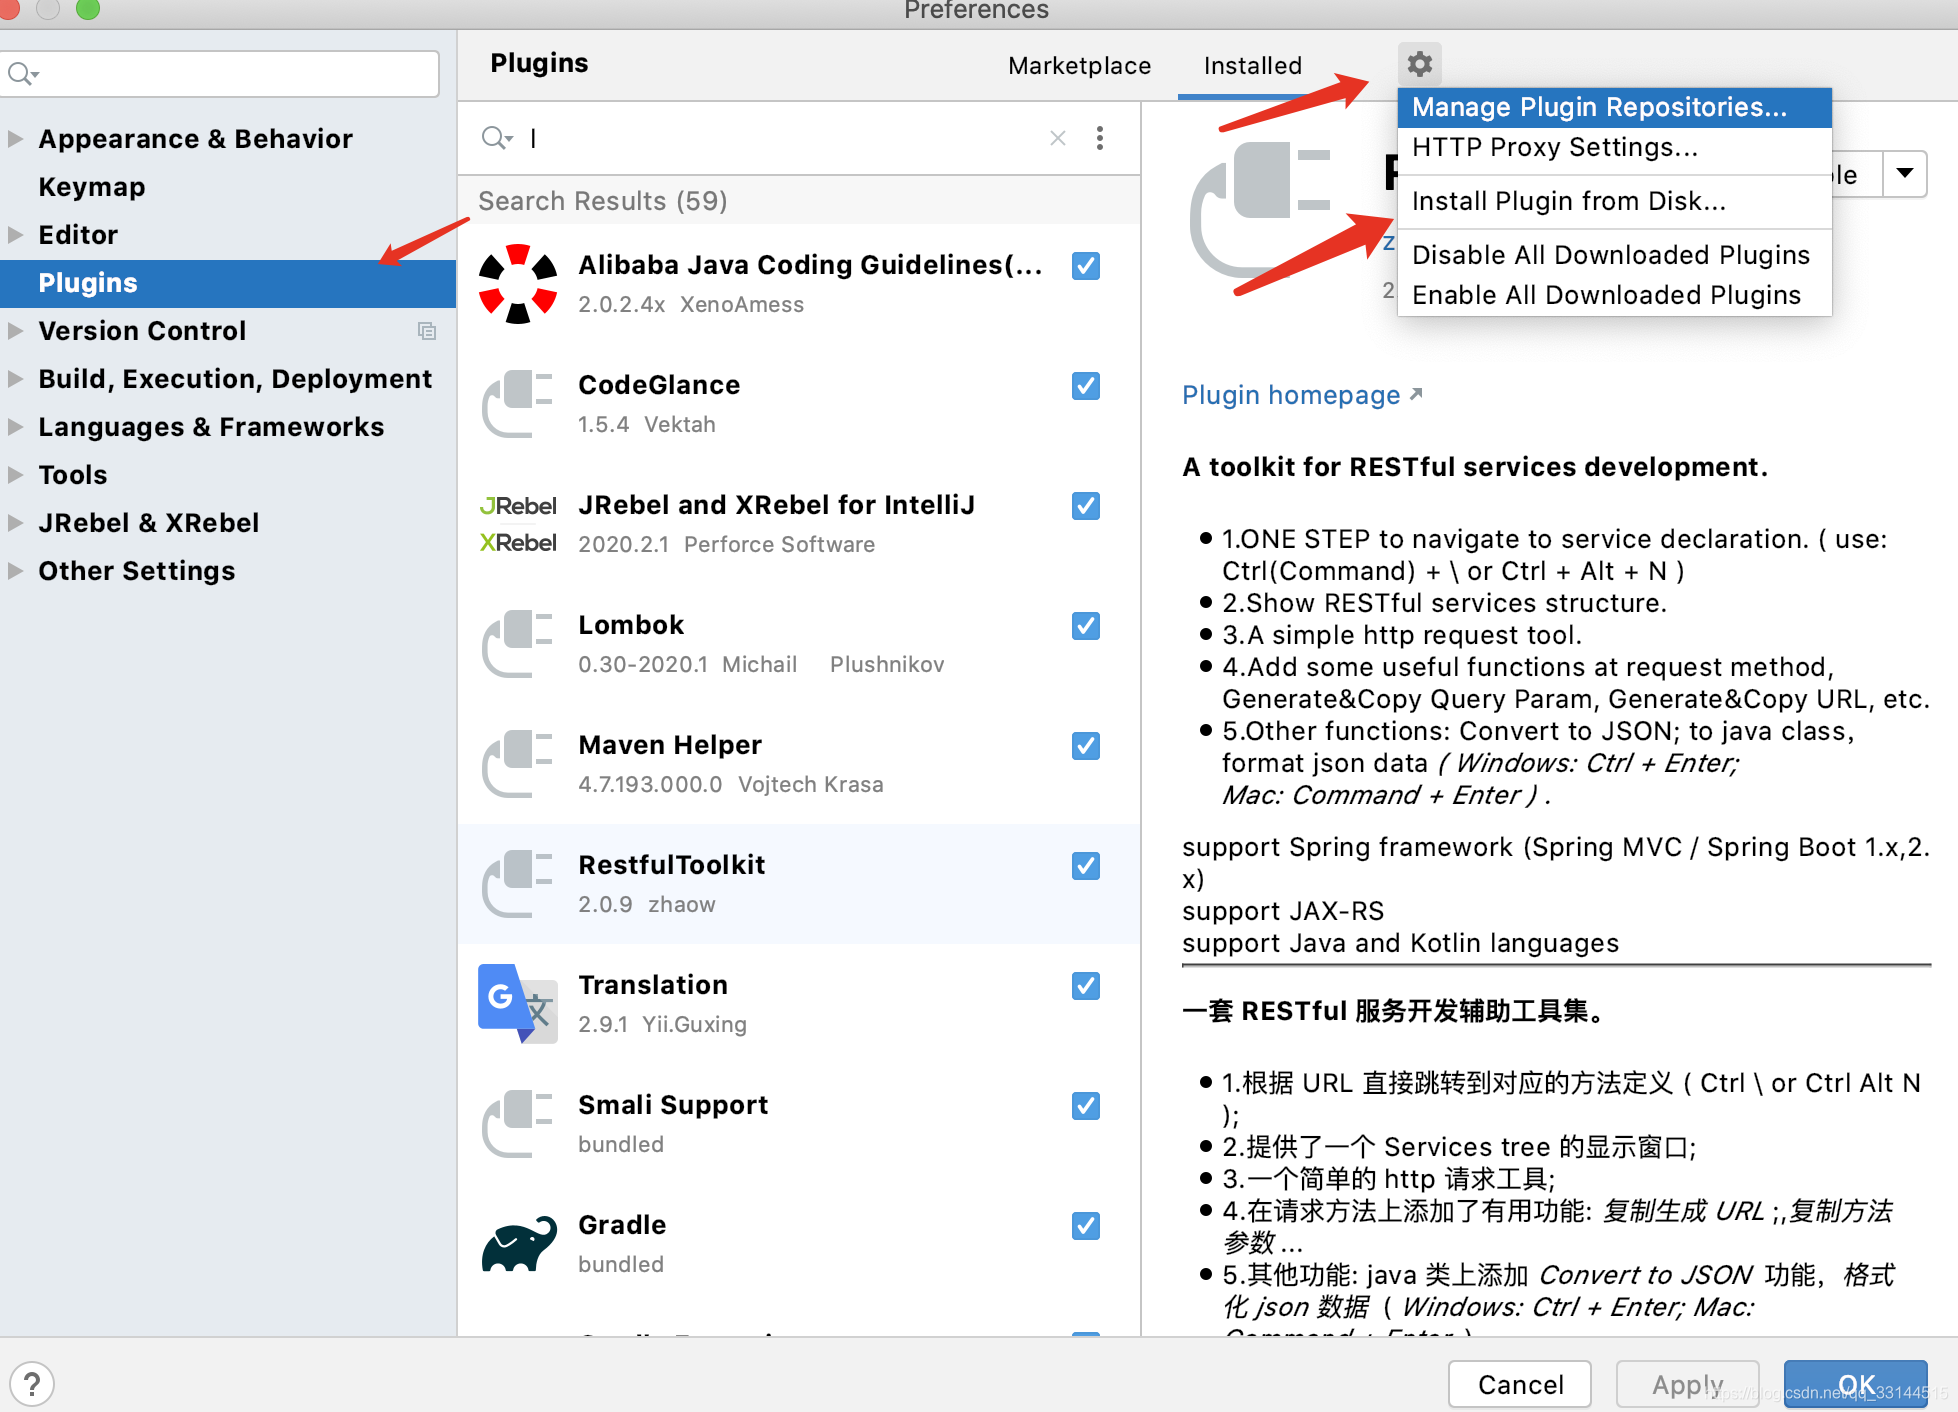The height and width of the screenshot is (1412, 1958).
Task: Click the JRebel XRebel plugin logo
Action: pos(518,524)
